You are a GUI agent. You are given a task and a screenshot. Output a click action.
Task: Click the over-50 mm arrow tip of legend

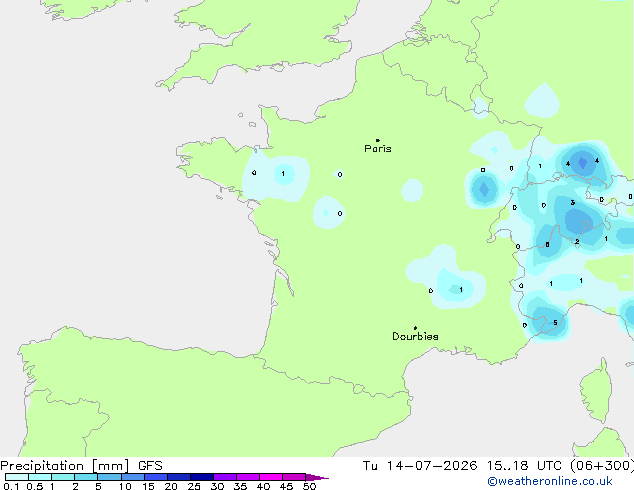[317, 477]
